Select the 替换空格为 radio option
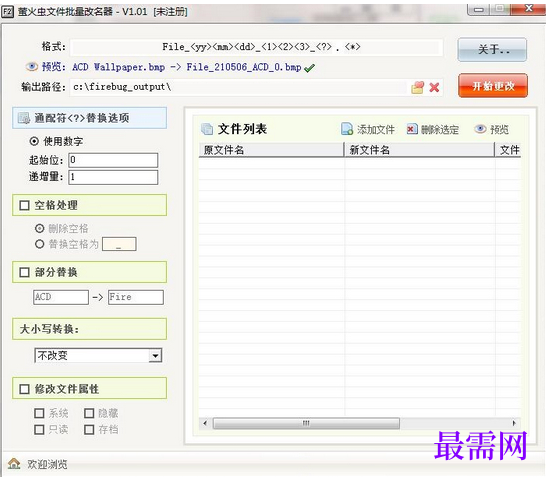 40,244
